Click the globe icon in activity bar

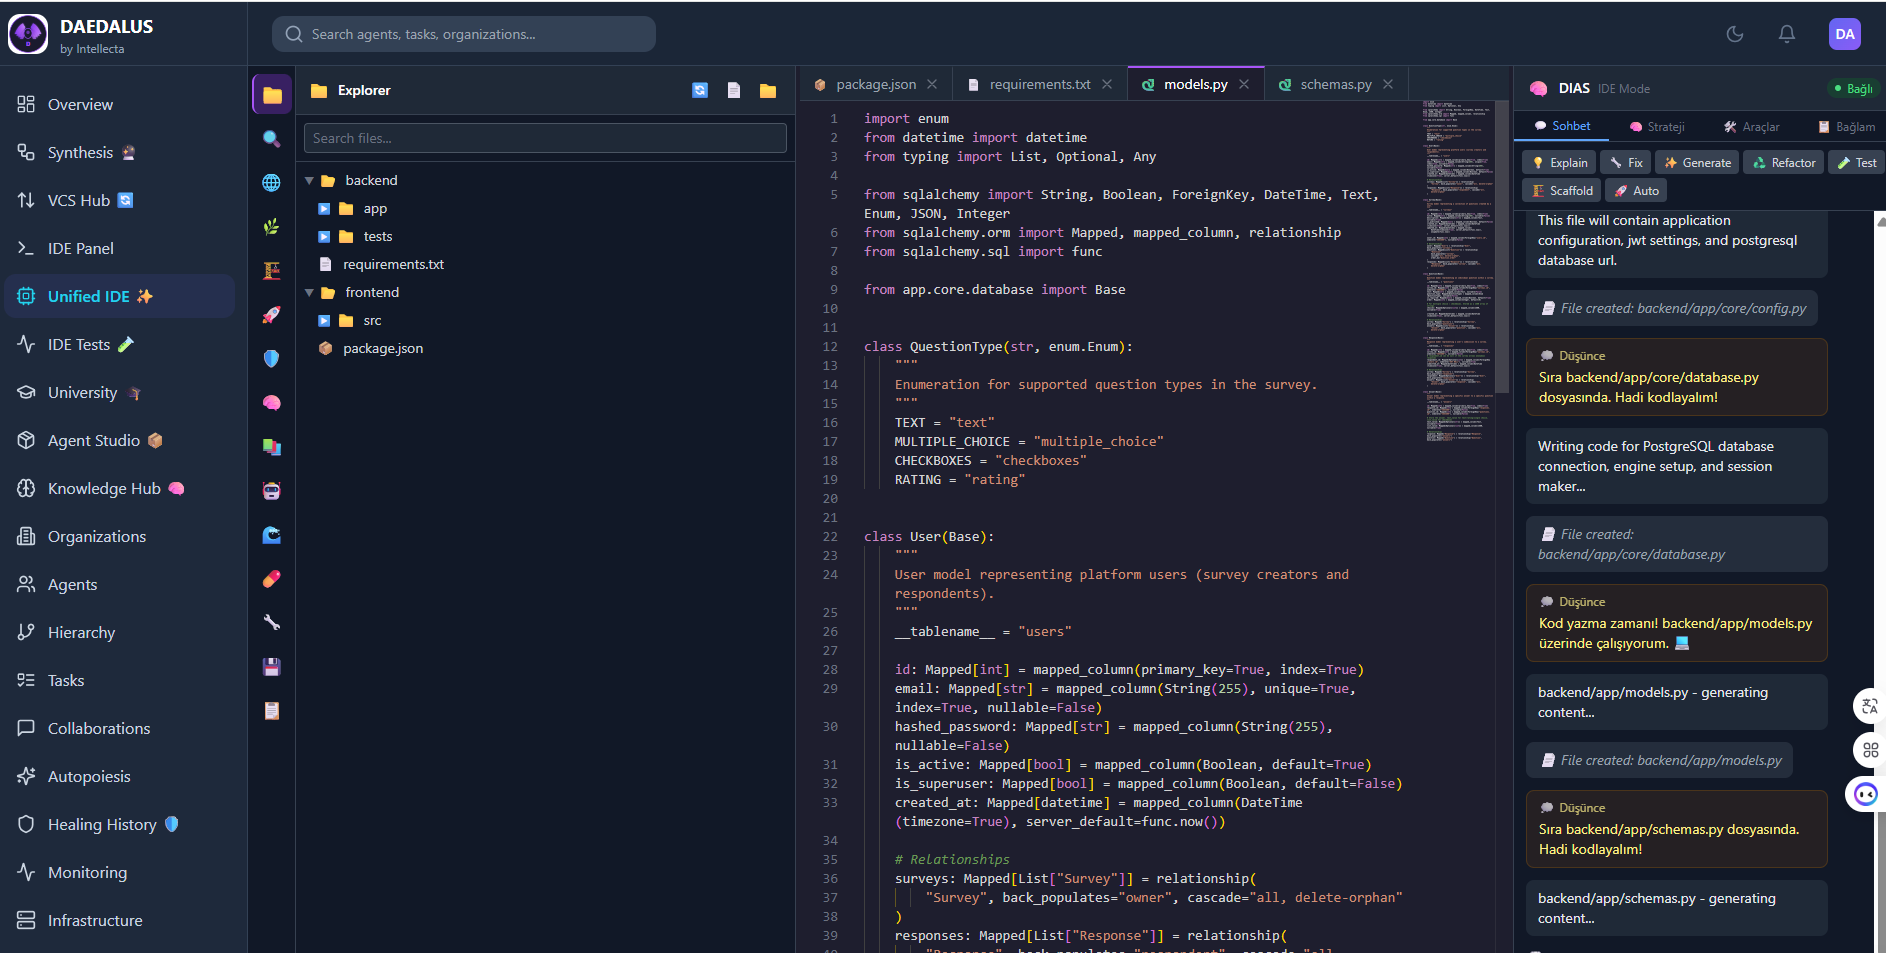272,183
